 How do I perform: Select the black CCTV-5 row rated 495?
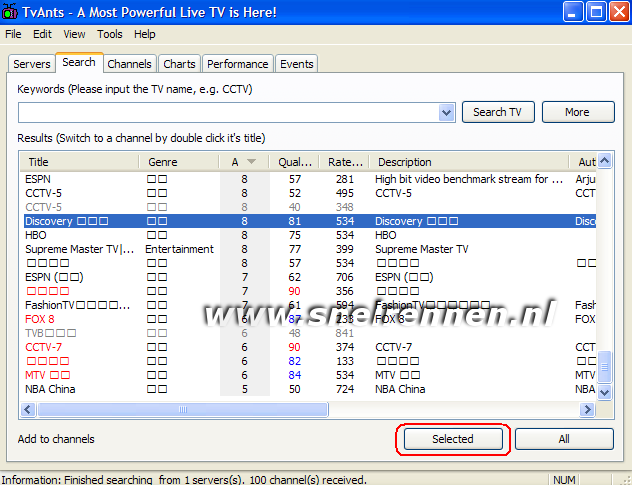point(308,193)
